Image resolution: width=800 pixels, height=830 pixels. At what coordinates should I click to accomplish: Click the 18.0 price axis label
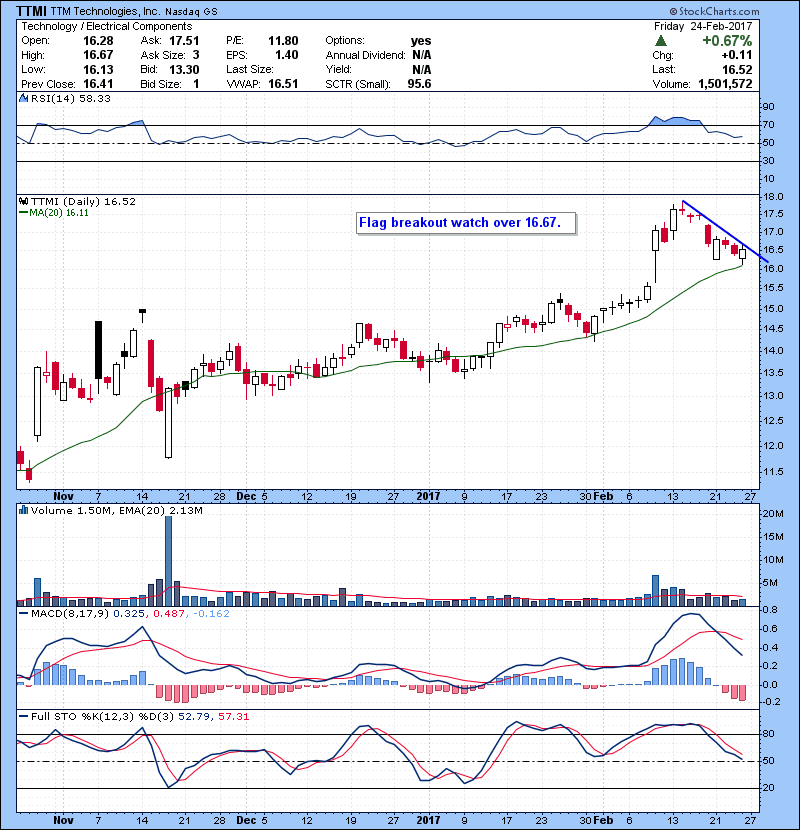pyautogui.click(x=774, y=197)
